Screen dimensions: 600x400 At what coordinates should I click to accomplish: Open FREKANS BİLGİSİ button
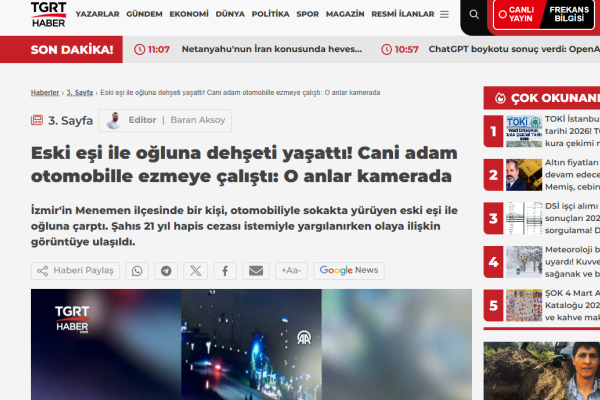[569, 14]
